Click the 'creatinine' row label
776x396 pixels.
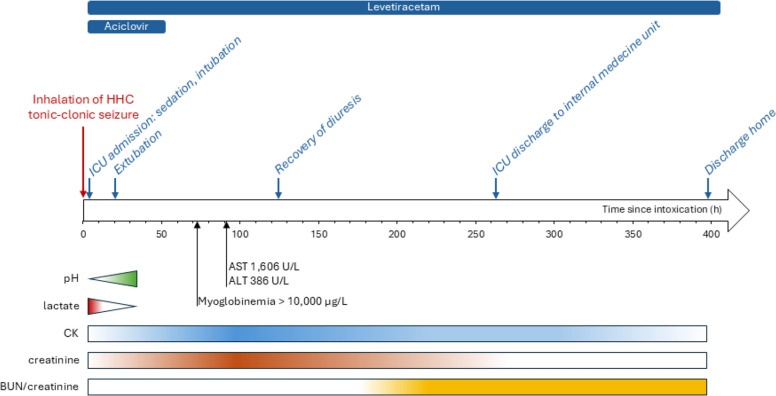[53, 360]
